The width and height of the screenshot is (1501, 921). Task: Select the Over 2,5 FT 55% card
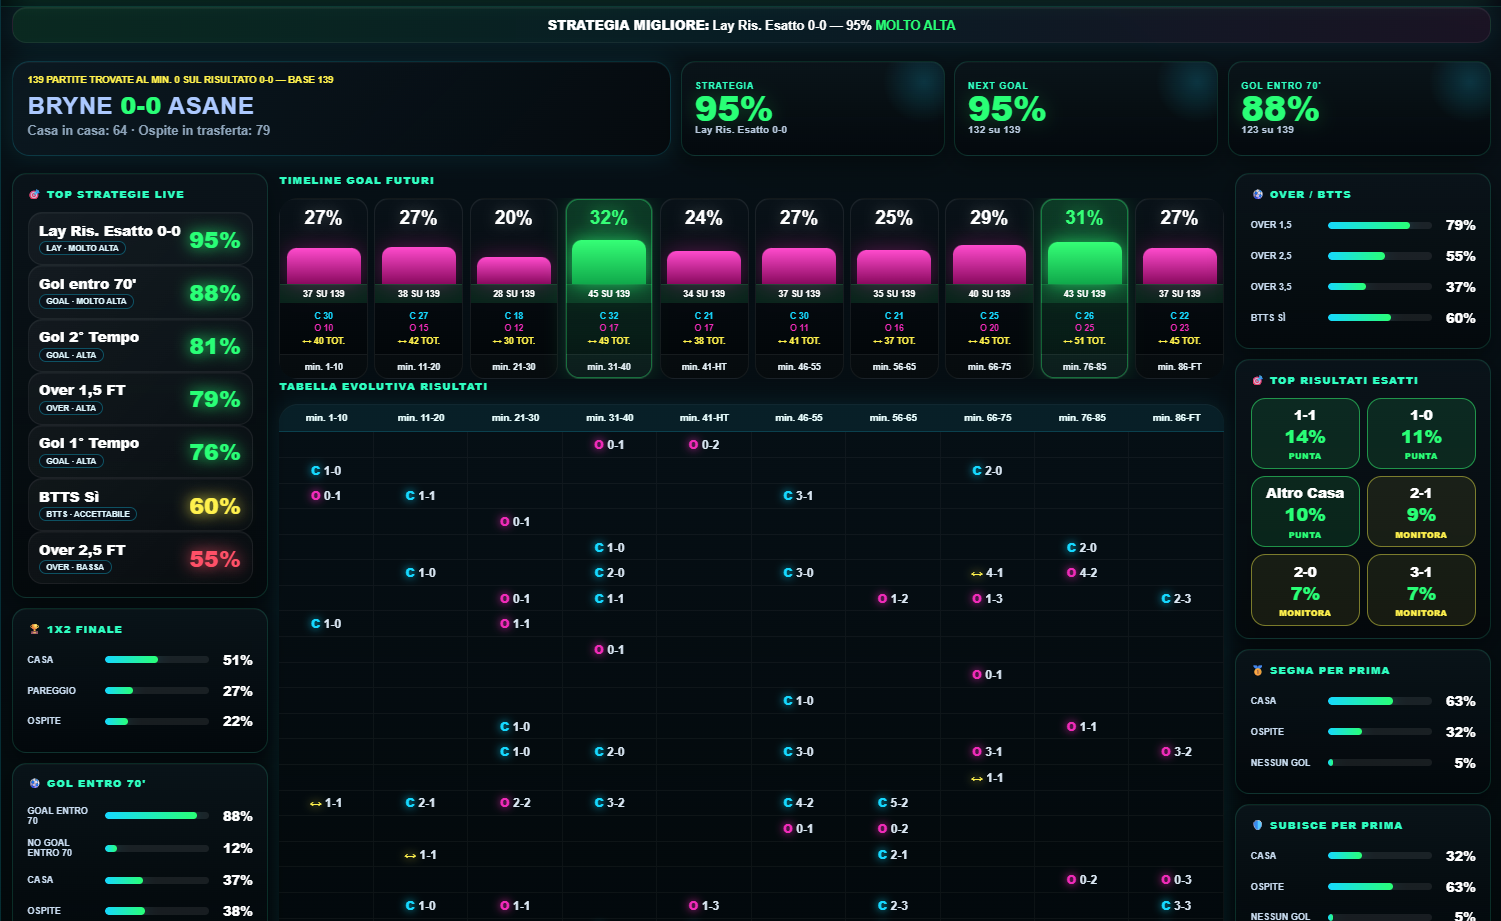point(140,558)
